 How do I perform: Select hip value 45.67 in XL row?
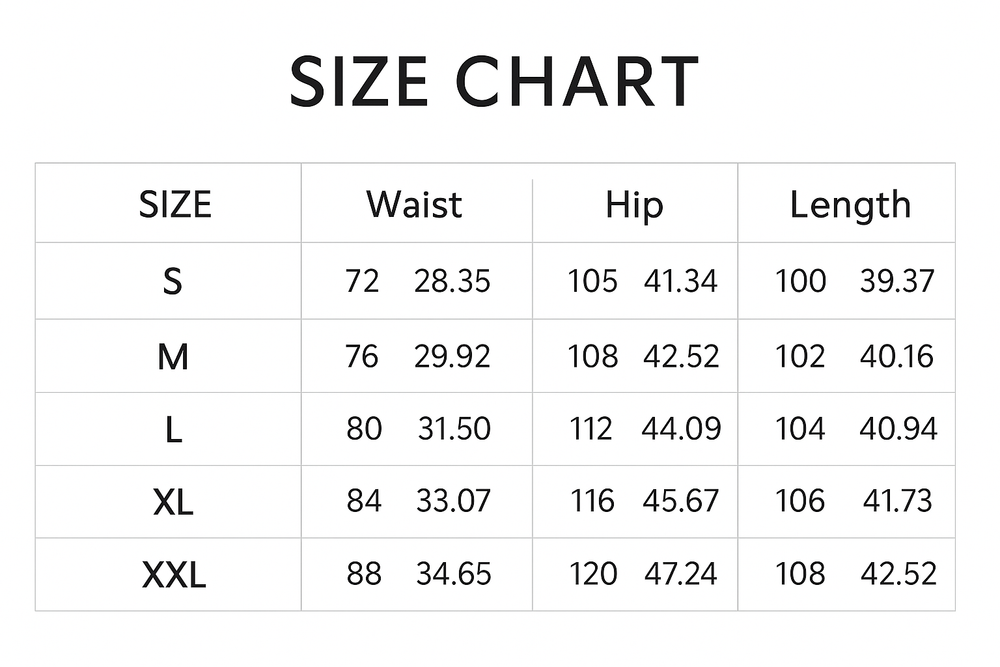(x=680, y=501)
